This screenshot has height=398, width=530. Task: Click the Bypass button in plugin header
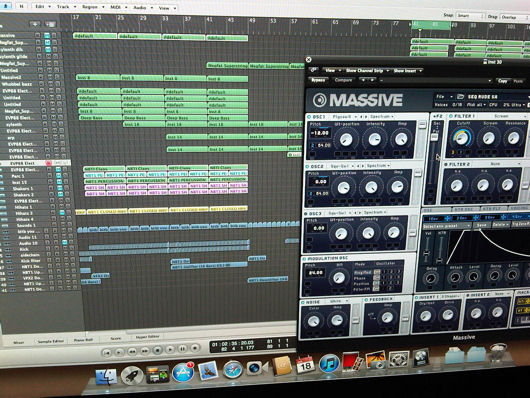pyautogui.click(x=318, y=80)
